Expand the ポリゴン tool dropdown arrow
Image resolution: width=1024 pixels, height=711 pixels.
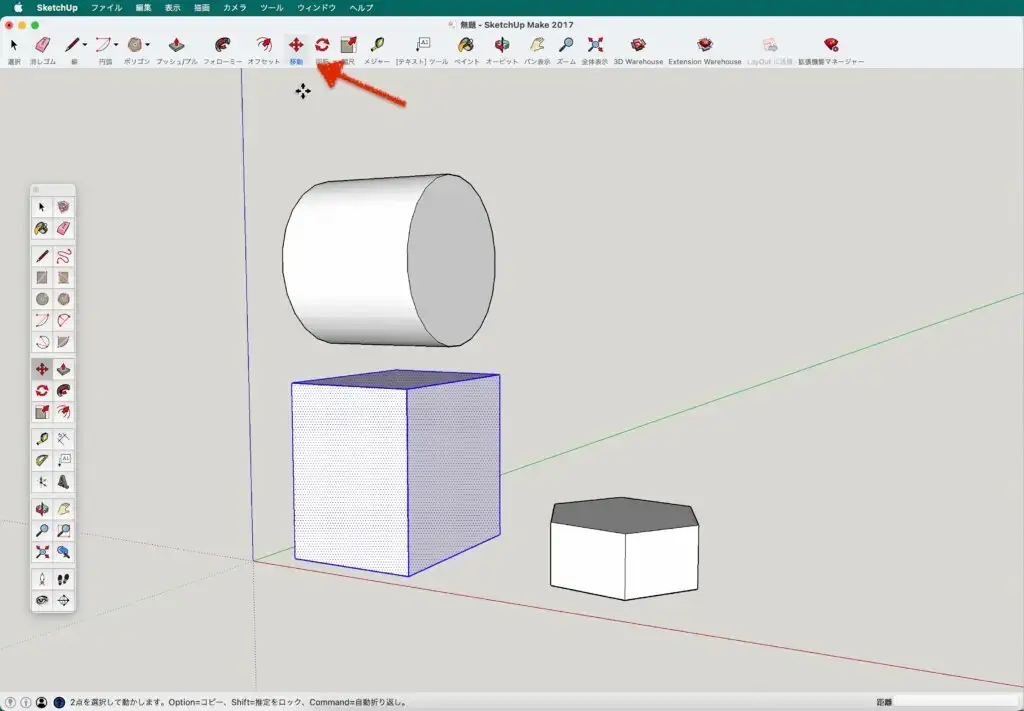[147, 44]
